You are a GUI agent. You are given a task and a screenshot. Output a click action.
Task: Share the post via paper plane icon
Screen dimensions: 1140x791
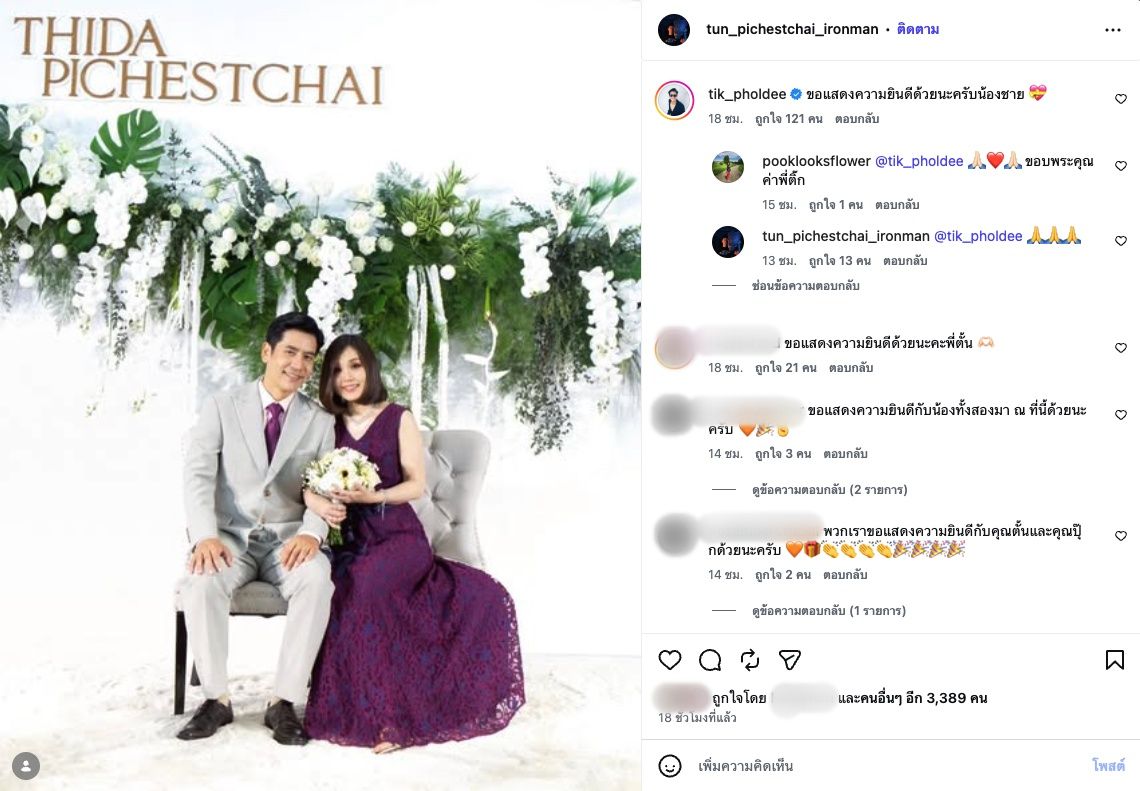(790, 660)
